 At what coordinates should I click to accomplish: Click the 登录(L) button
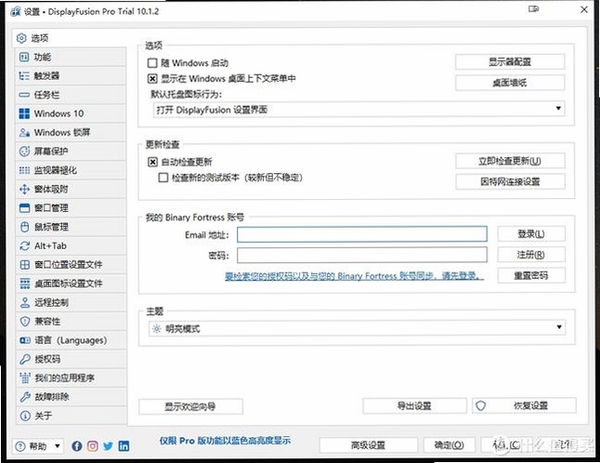(x=531, y=234)
